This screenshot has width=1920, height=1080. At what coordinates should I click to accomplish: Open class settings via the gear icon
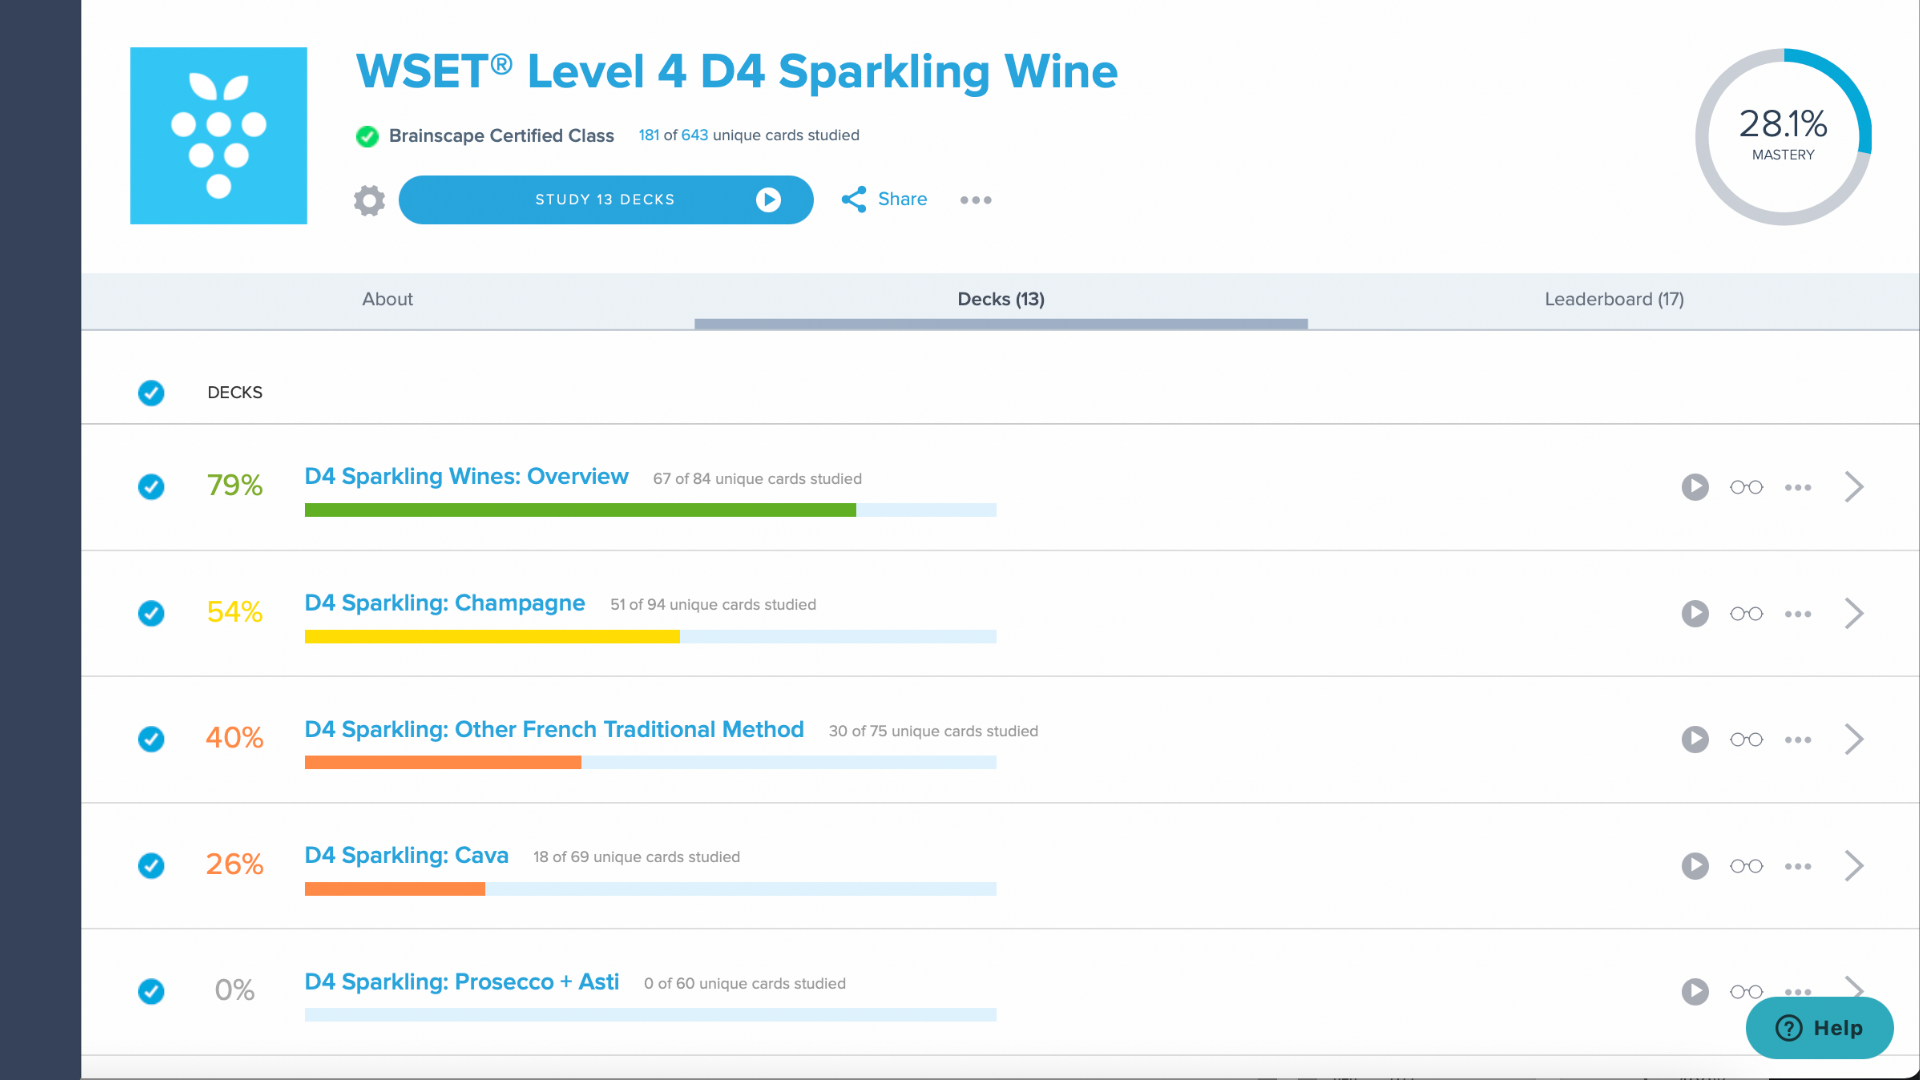[x=369, y=200]
